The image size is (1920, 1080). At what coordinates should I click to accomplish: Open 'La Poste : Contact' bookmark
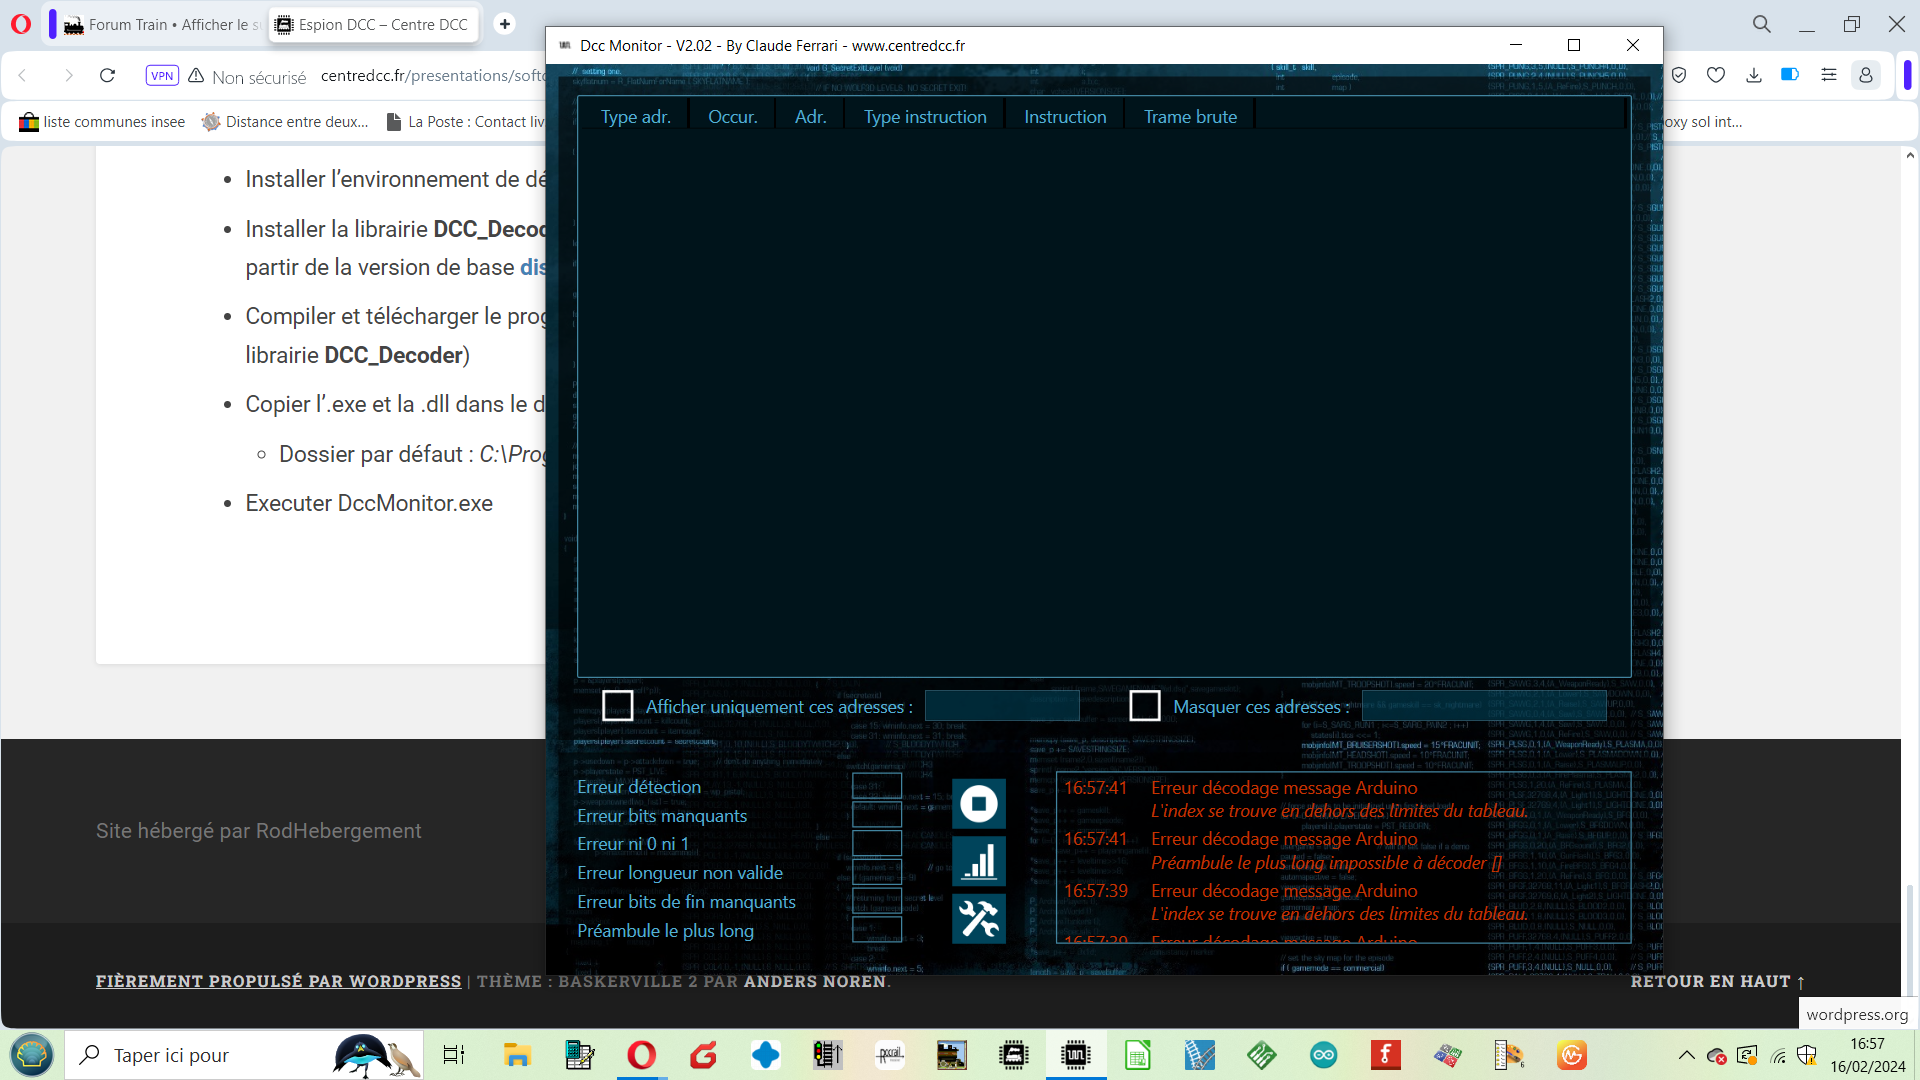(466, 122)
